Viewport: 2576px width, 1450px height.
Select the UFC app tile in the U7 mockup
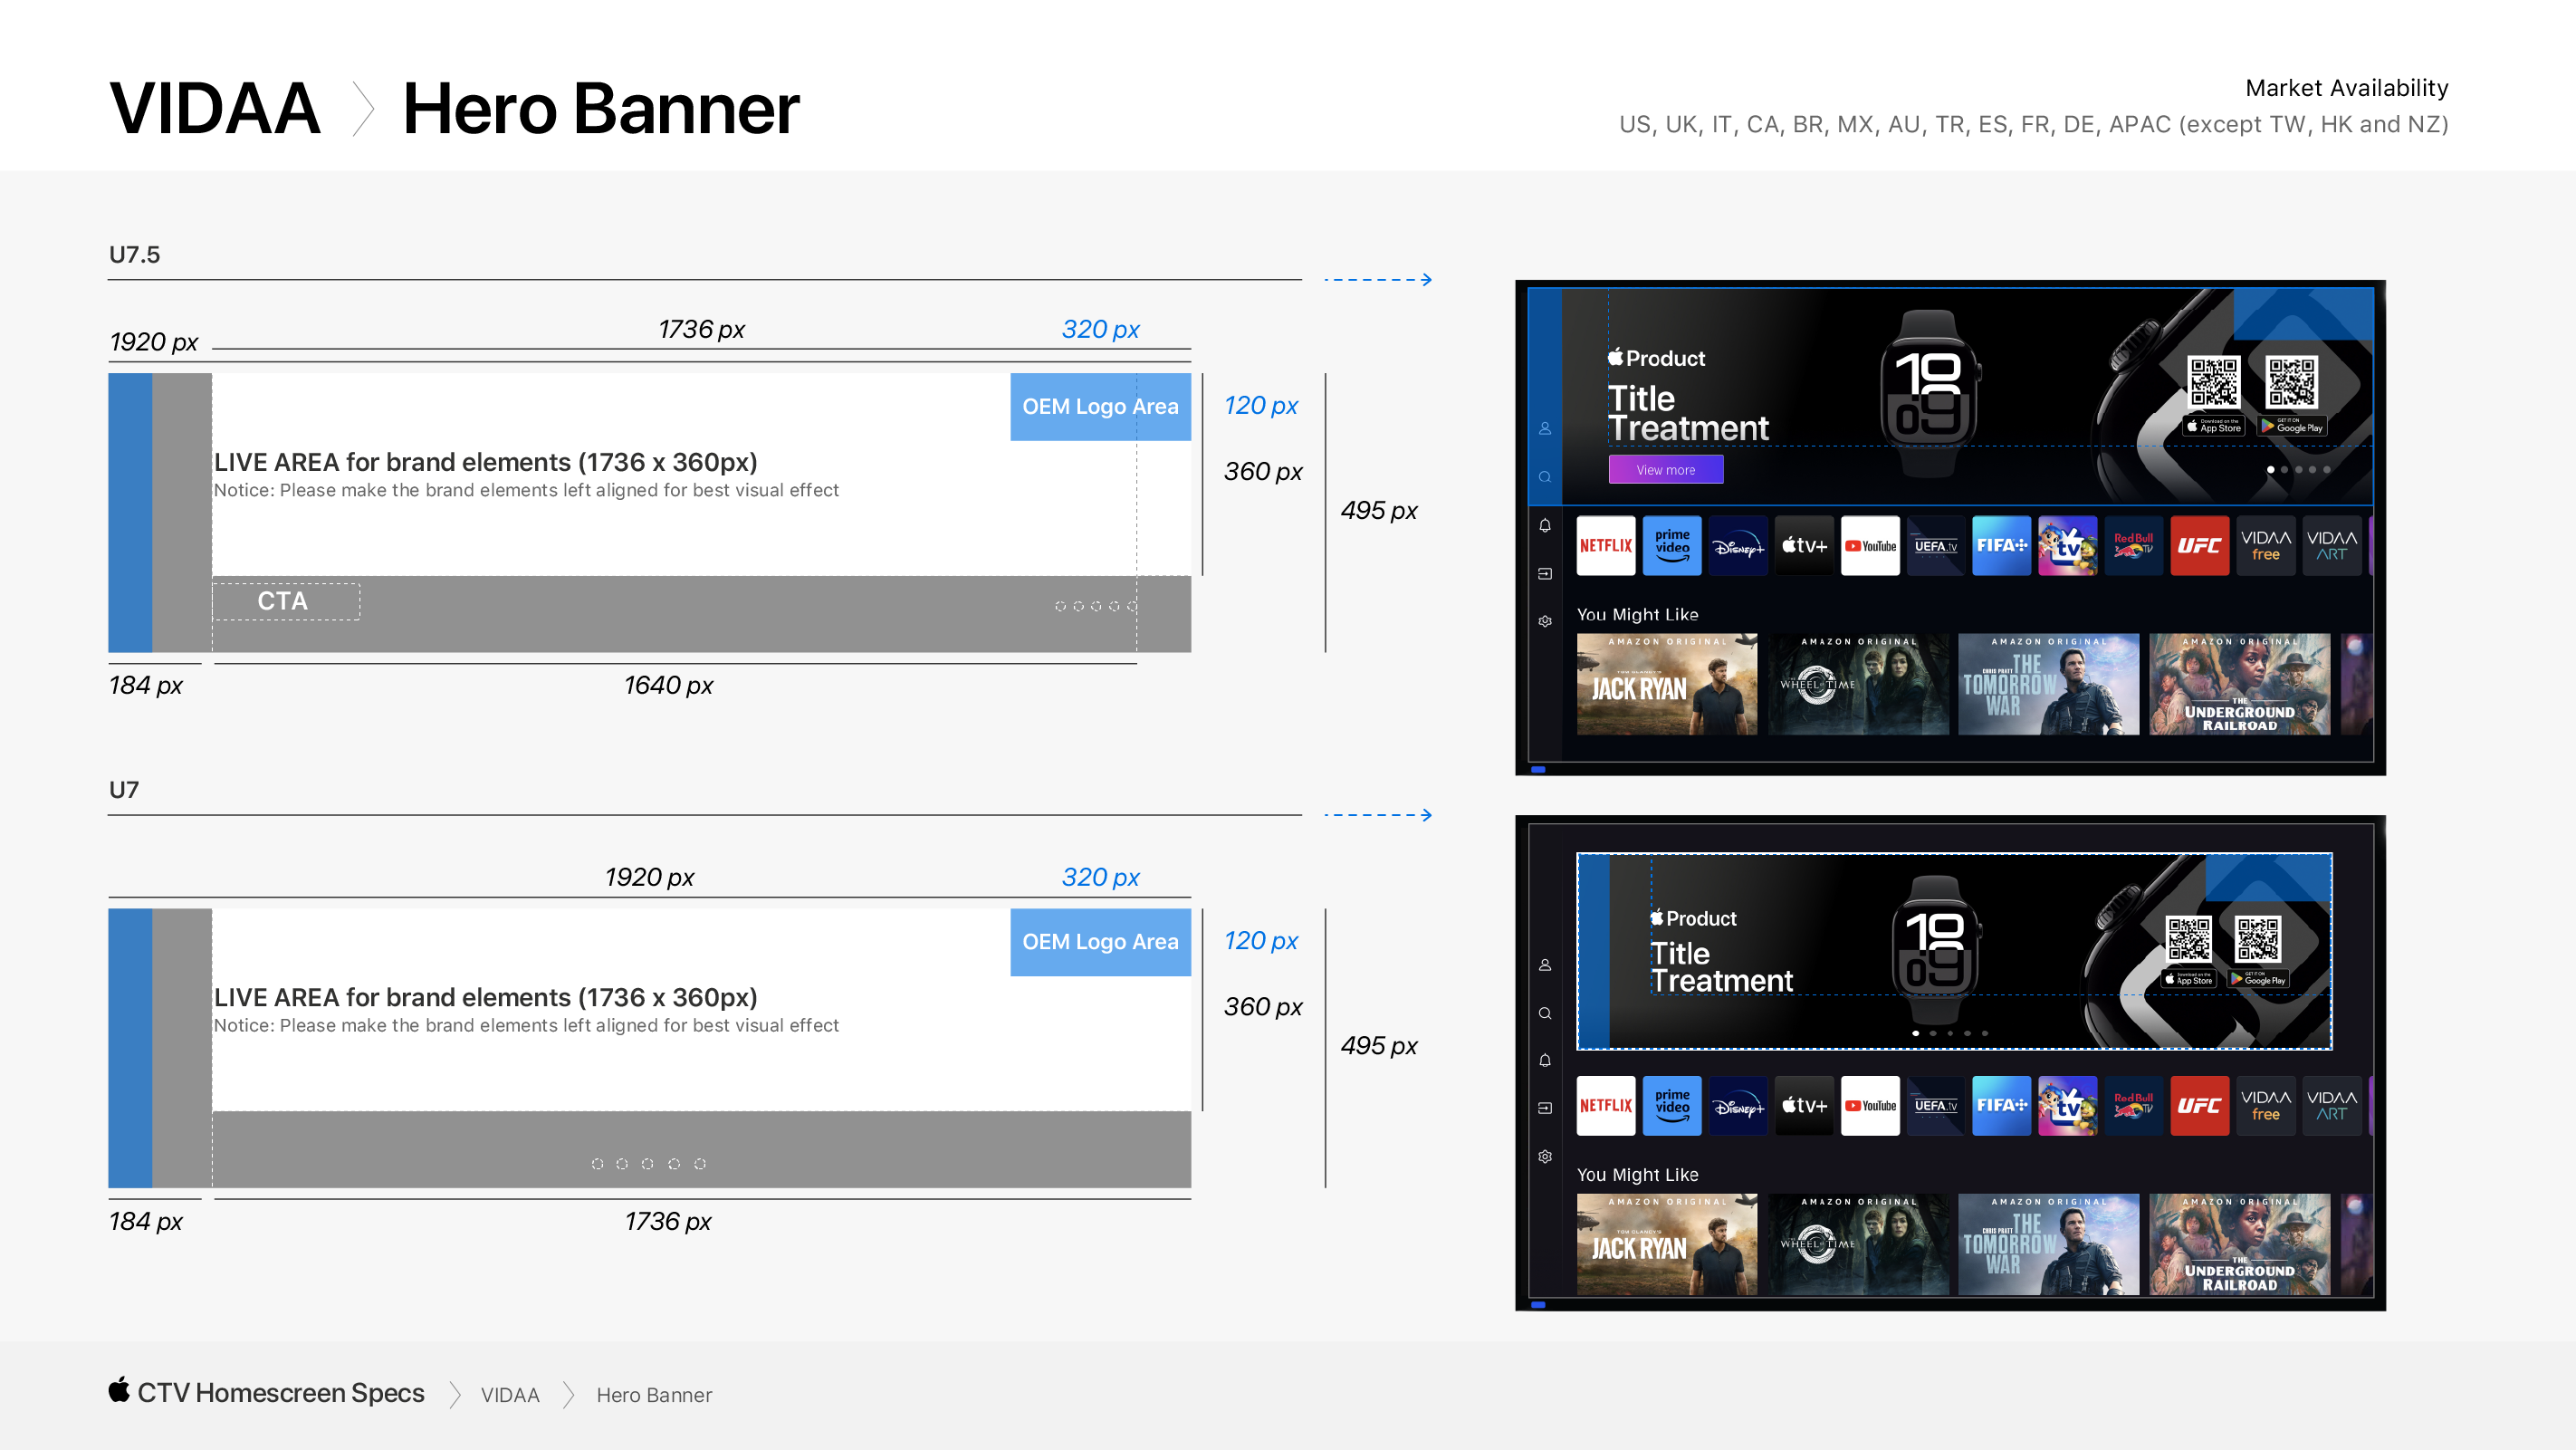tap(2199, 1106)
